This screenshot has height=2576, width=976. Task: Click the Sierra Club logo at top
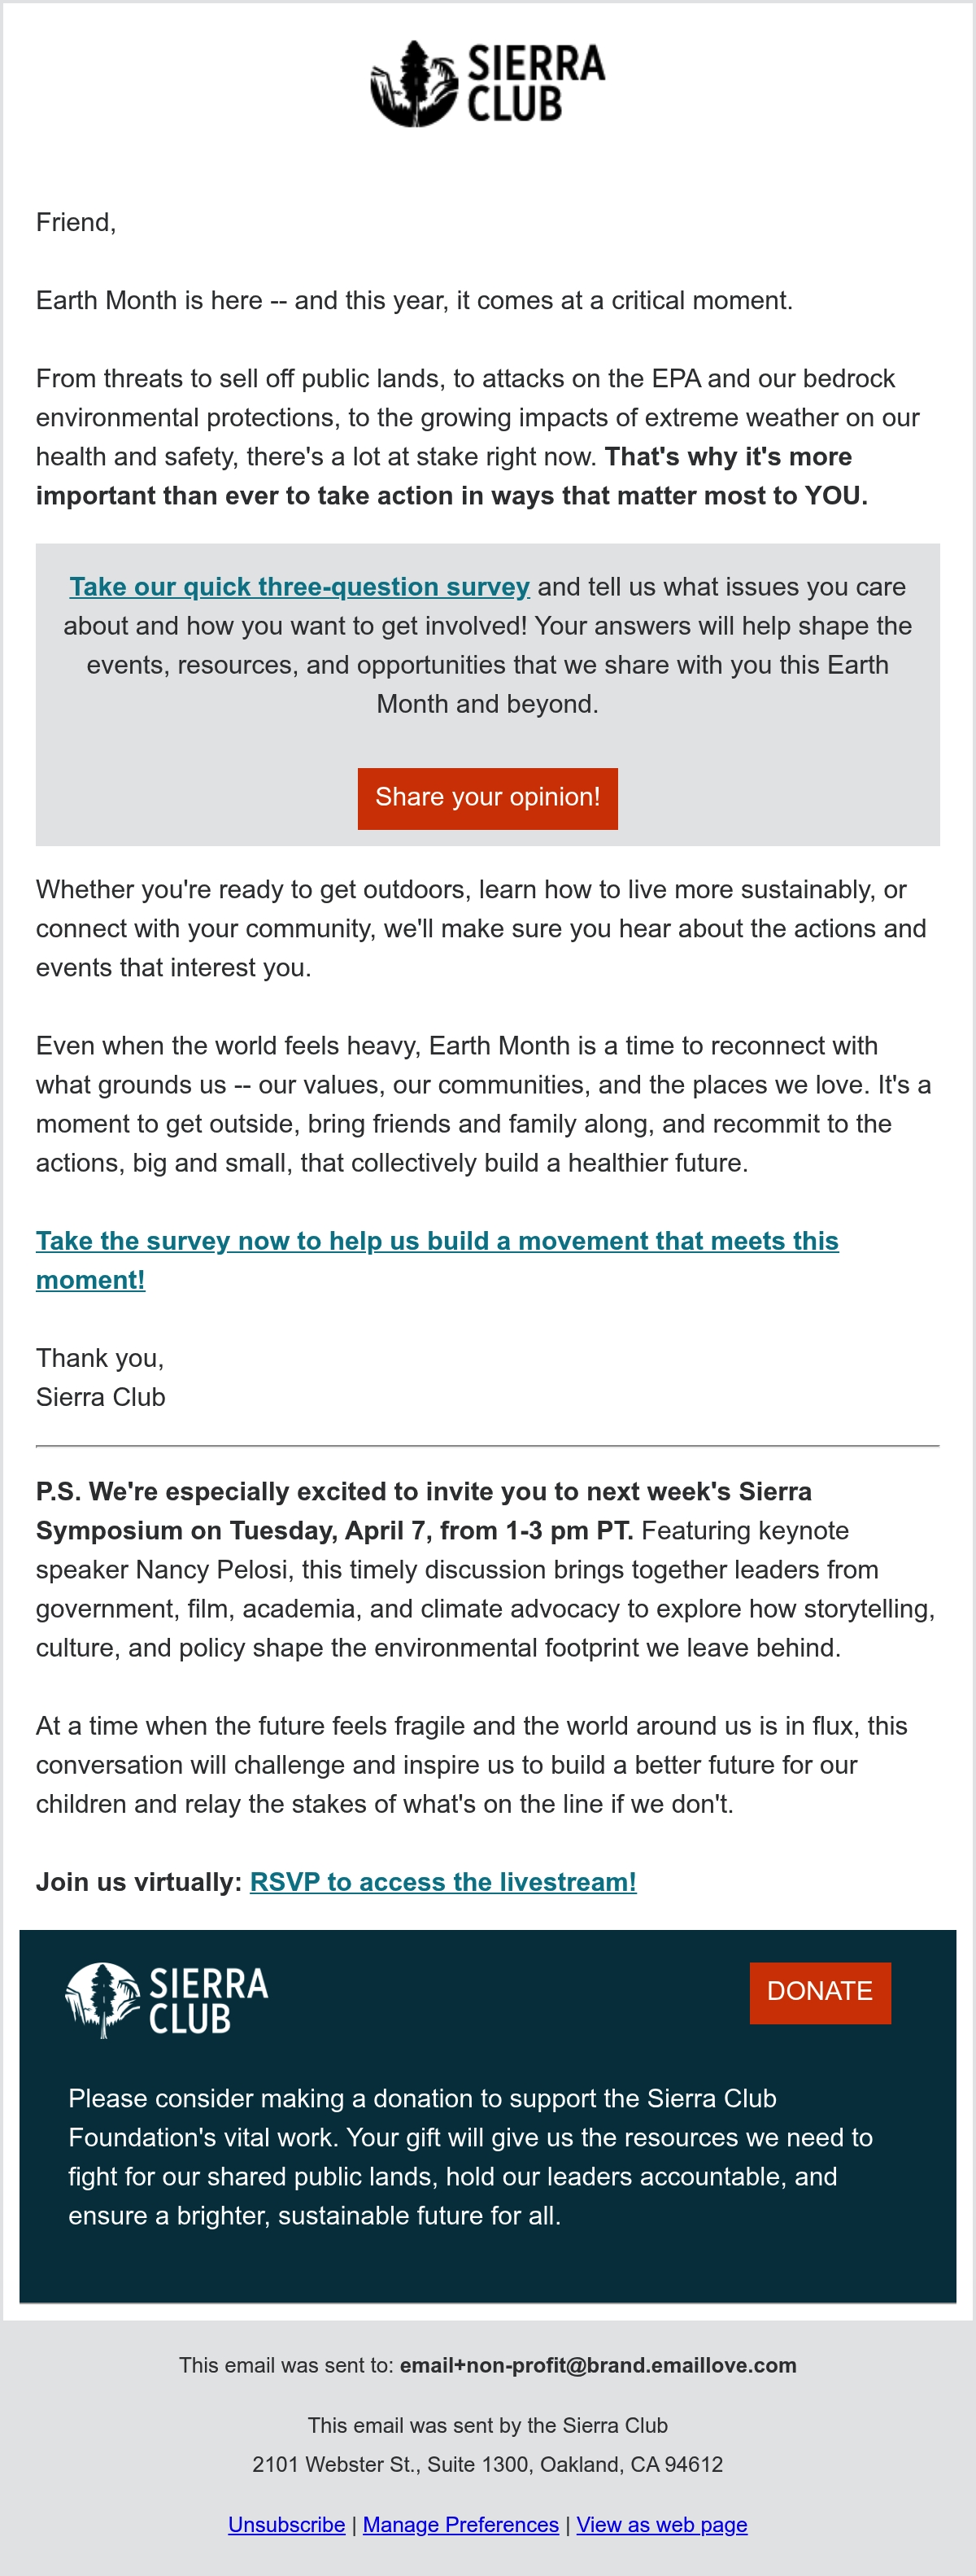(x=488, y=83)
